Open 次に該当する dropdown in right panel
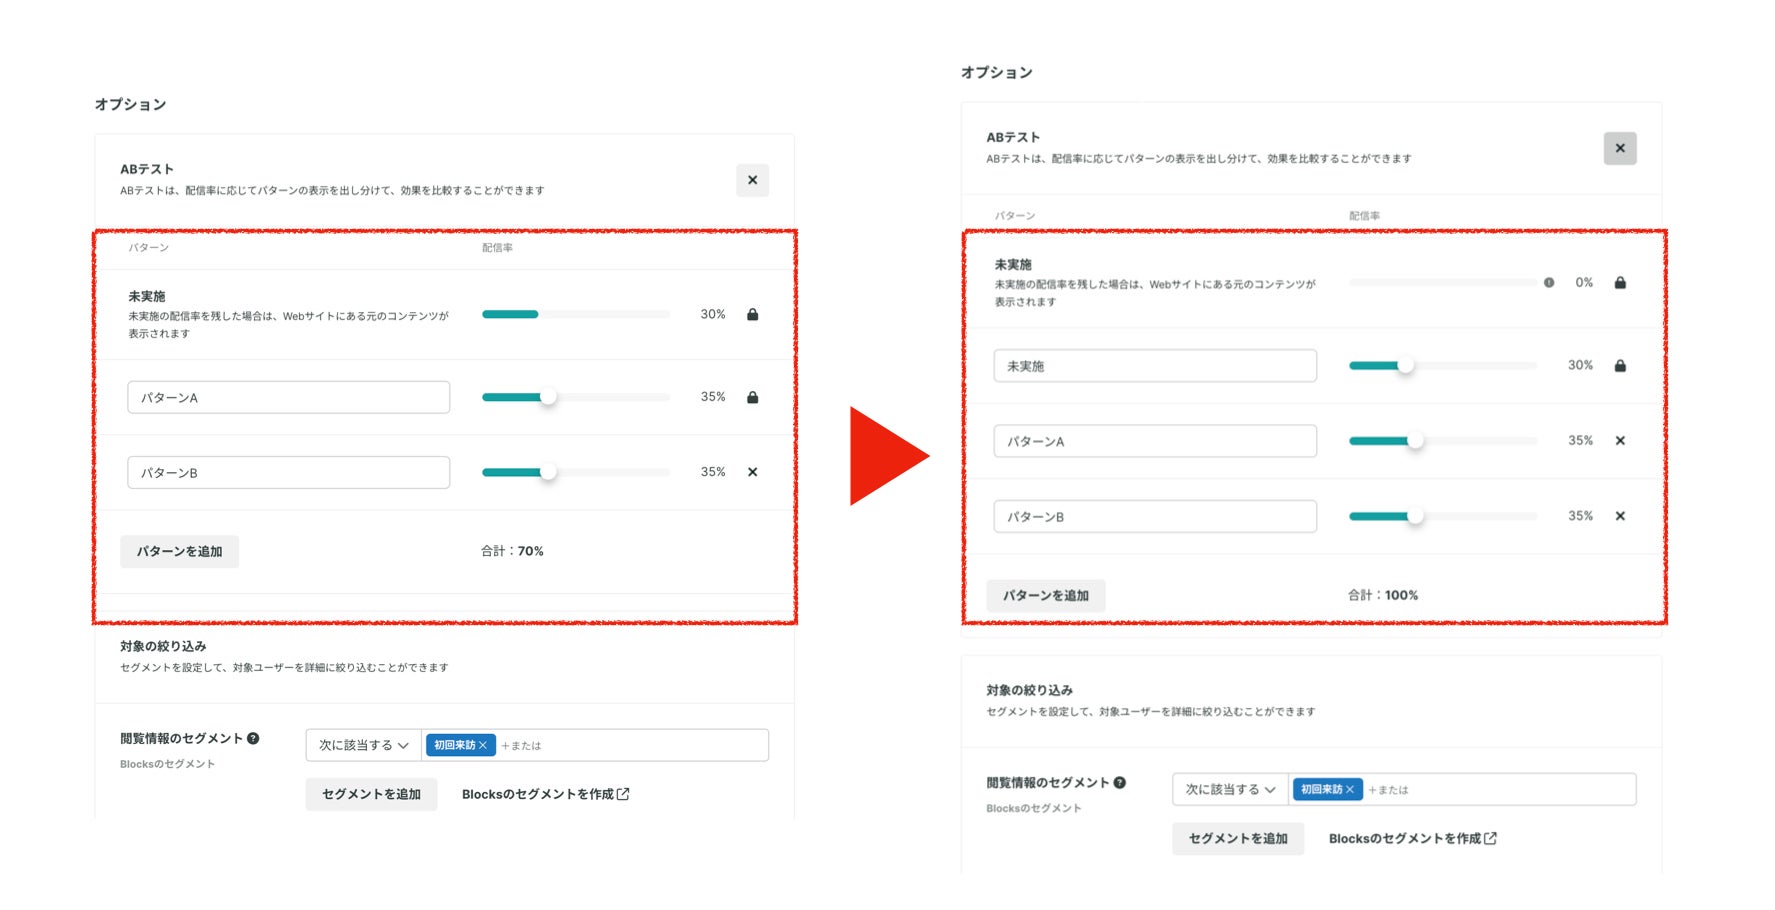 (x=1231, y=789)
